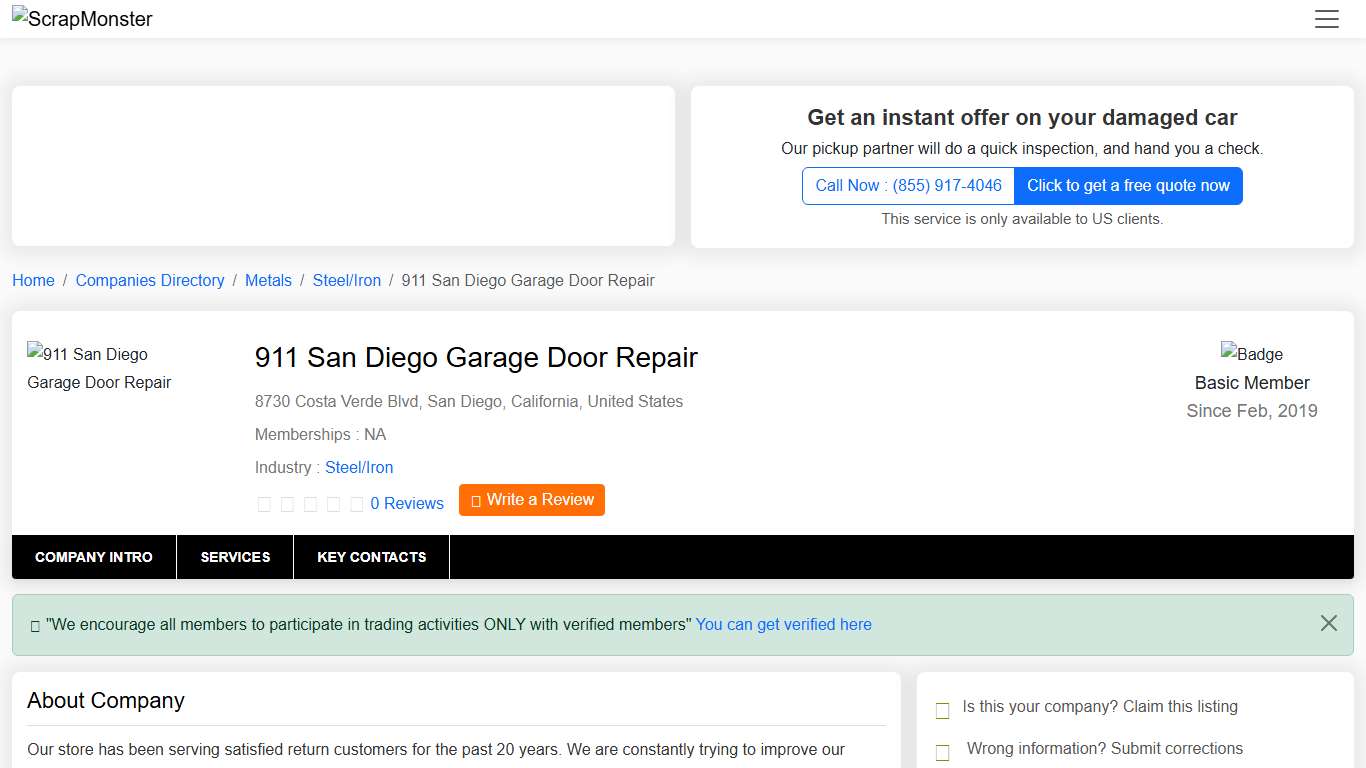1366x768 pixels.
Task: Open the "You can get verified here" link
Action: [783, 624]
